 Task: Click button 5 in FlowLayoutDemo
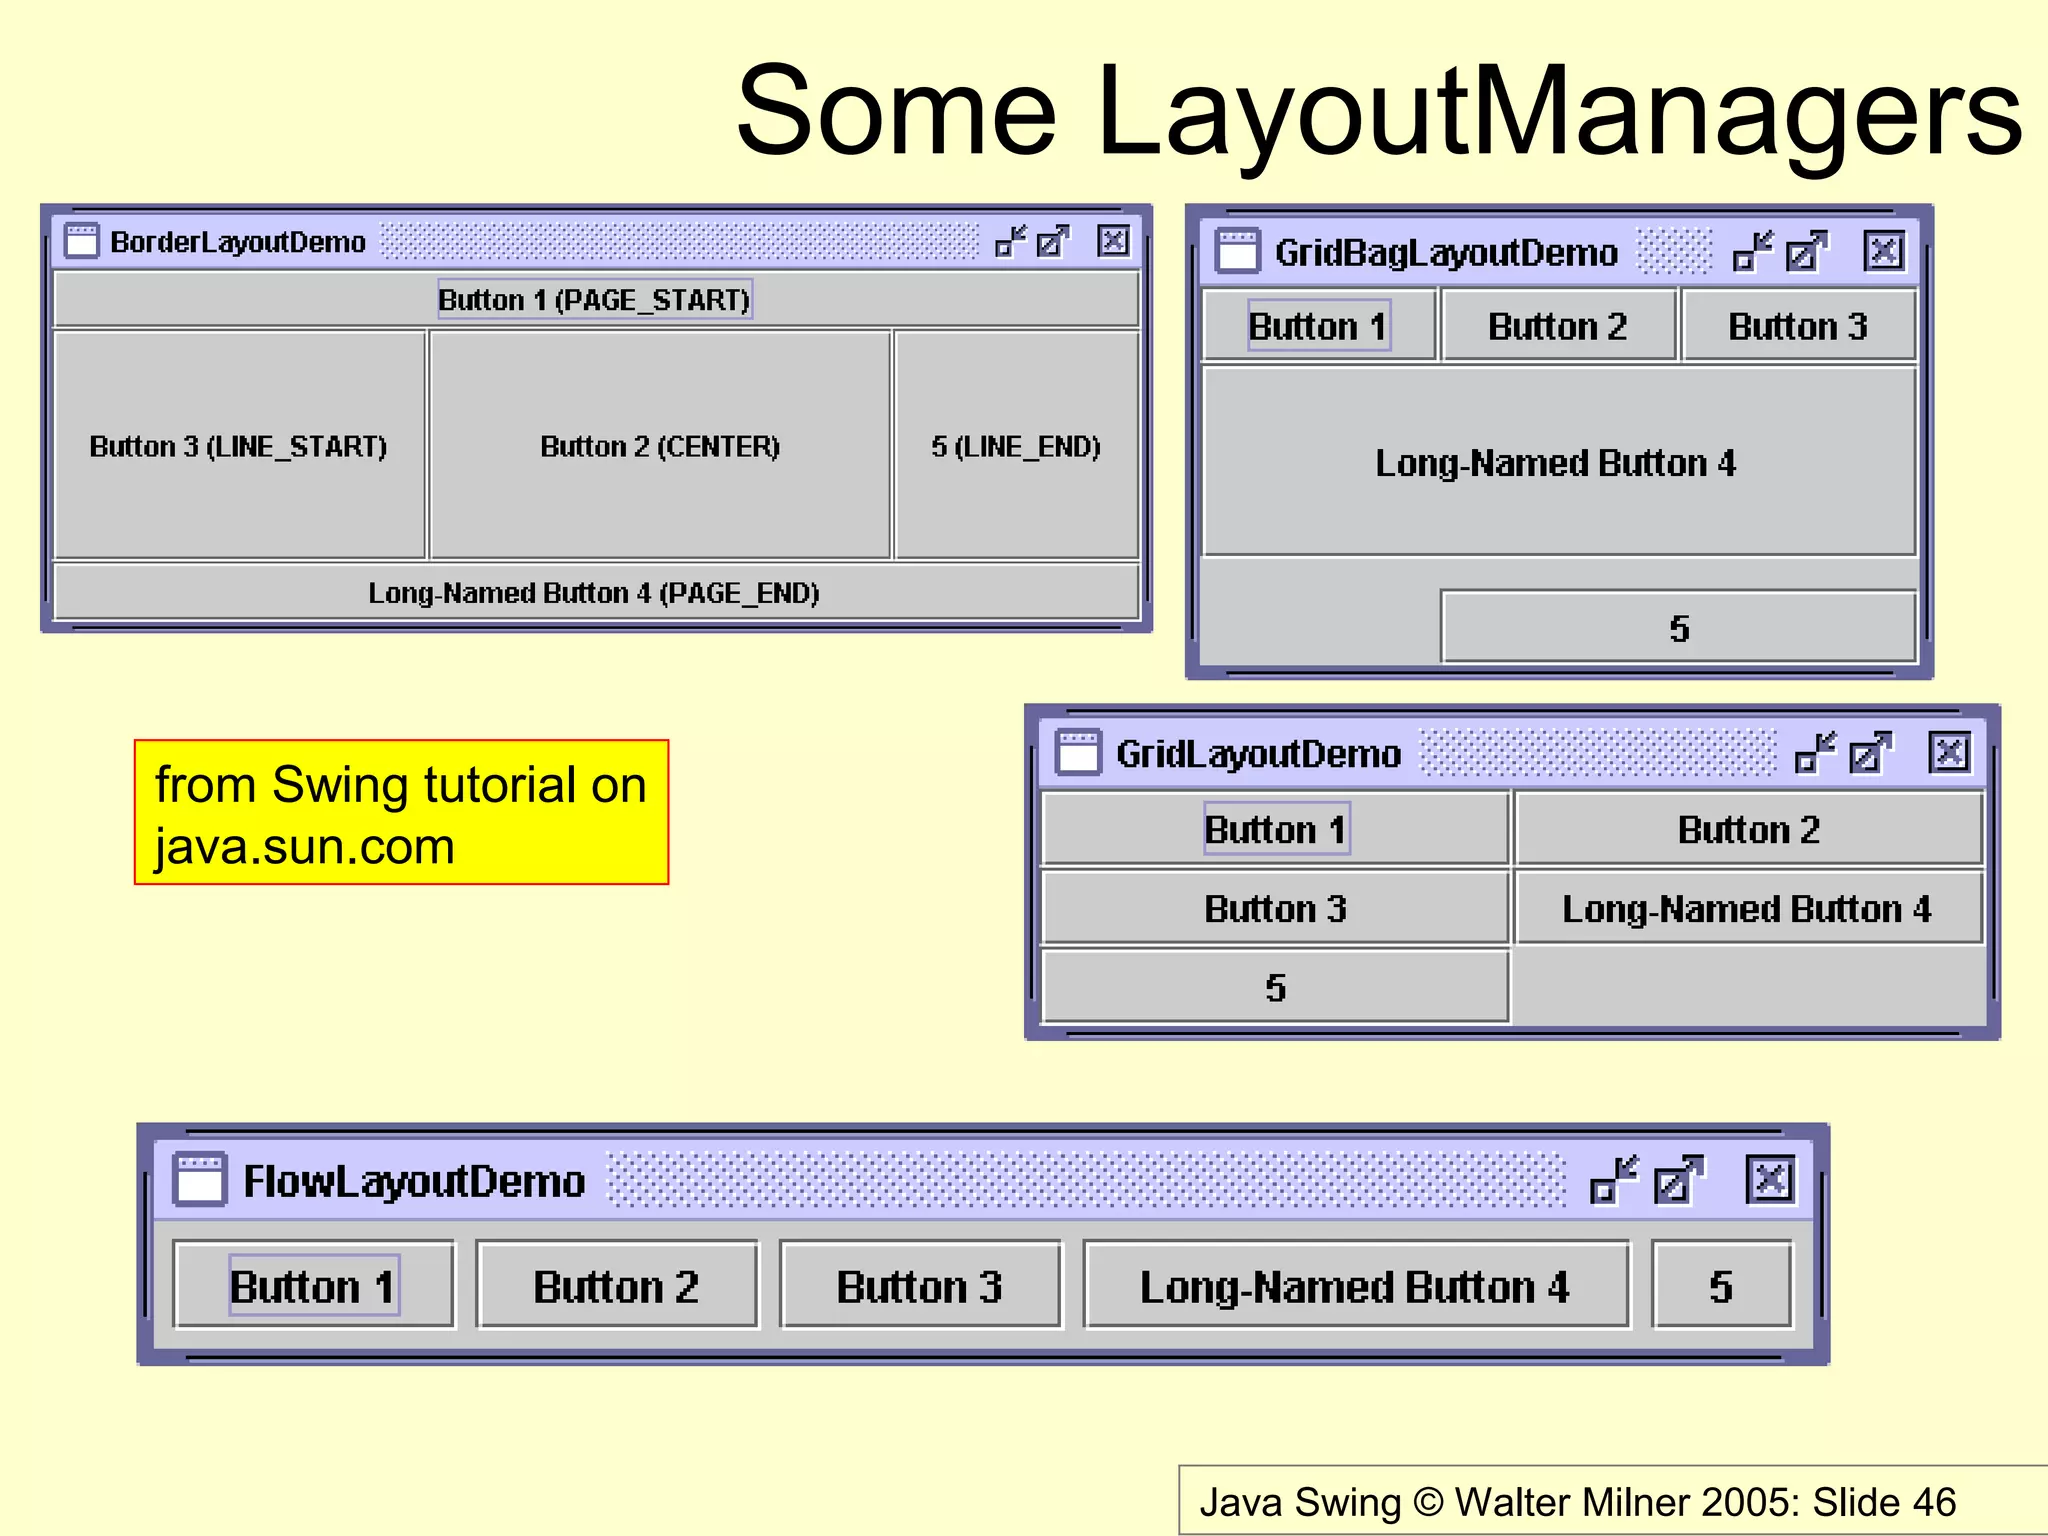pyautogui.click(x=1722, y=1285)
